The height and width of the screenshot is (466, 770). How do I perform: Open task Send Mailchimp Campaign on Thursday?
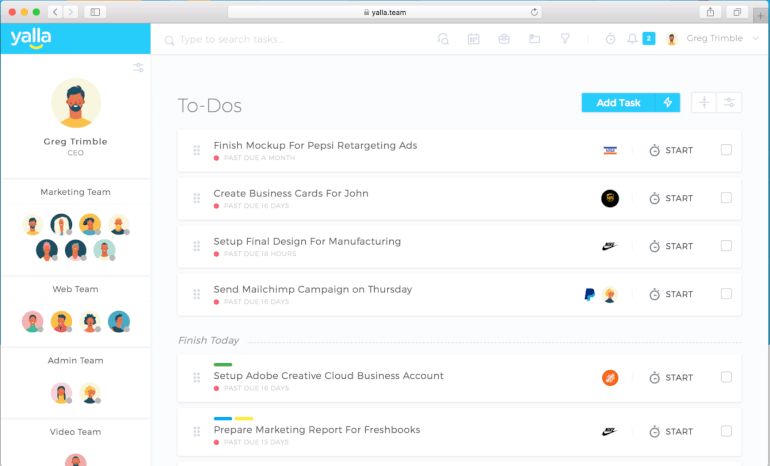tap(313, 289)
